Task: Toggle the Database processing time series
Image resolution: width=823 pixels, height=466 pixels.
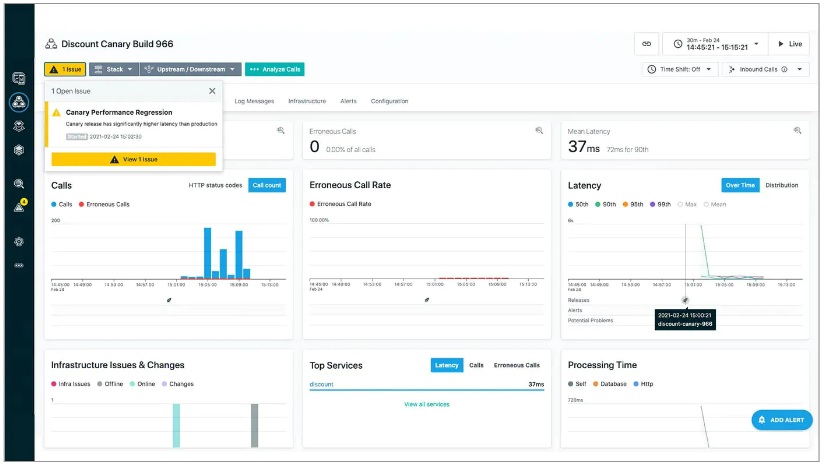Action: click(609, 384)
